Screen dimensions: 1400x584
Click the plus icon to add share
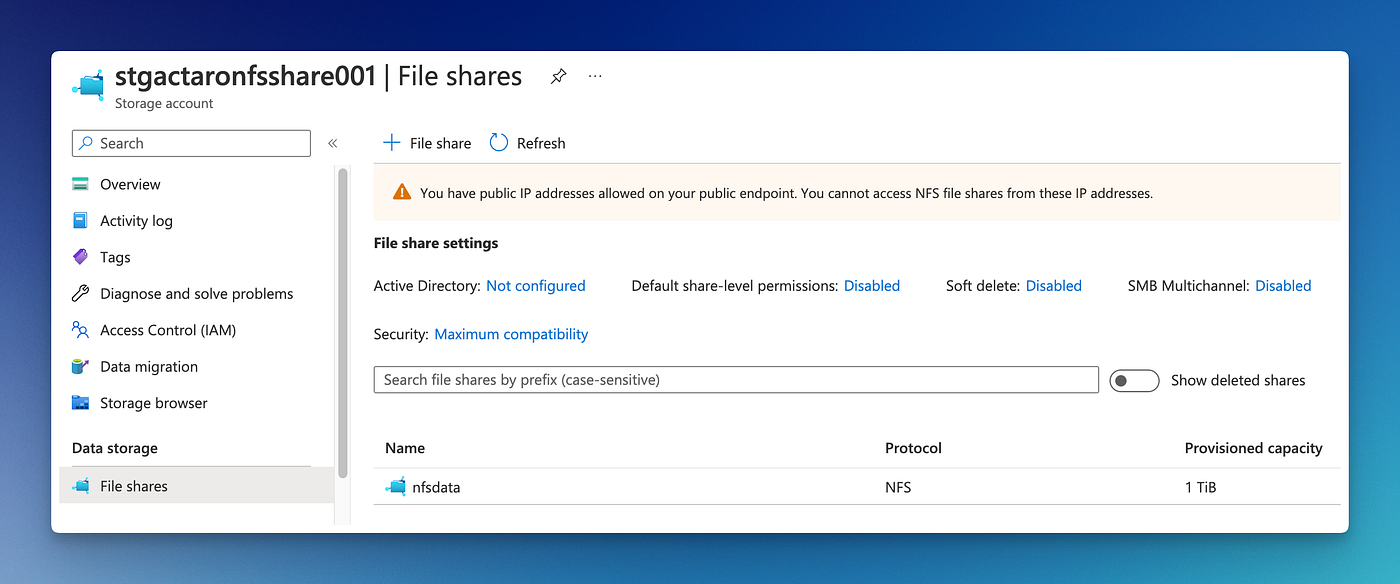(x=392, y=143)
